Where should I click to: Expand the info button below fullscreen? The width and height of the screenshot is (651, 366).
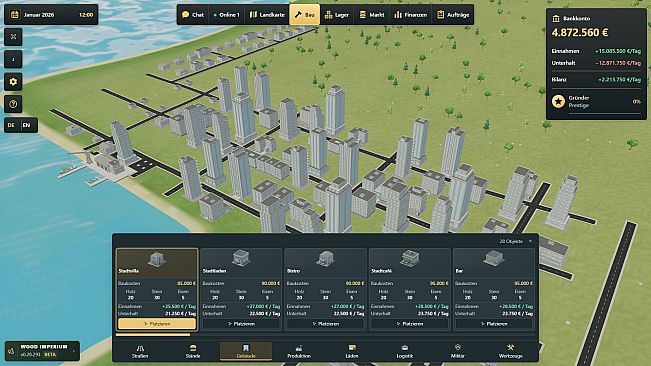(13, 59)
